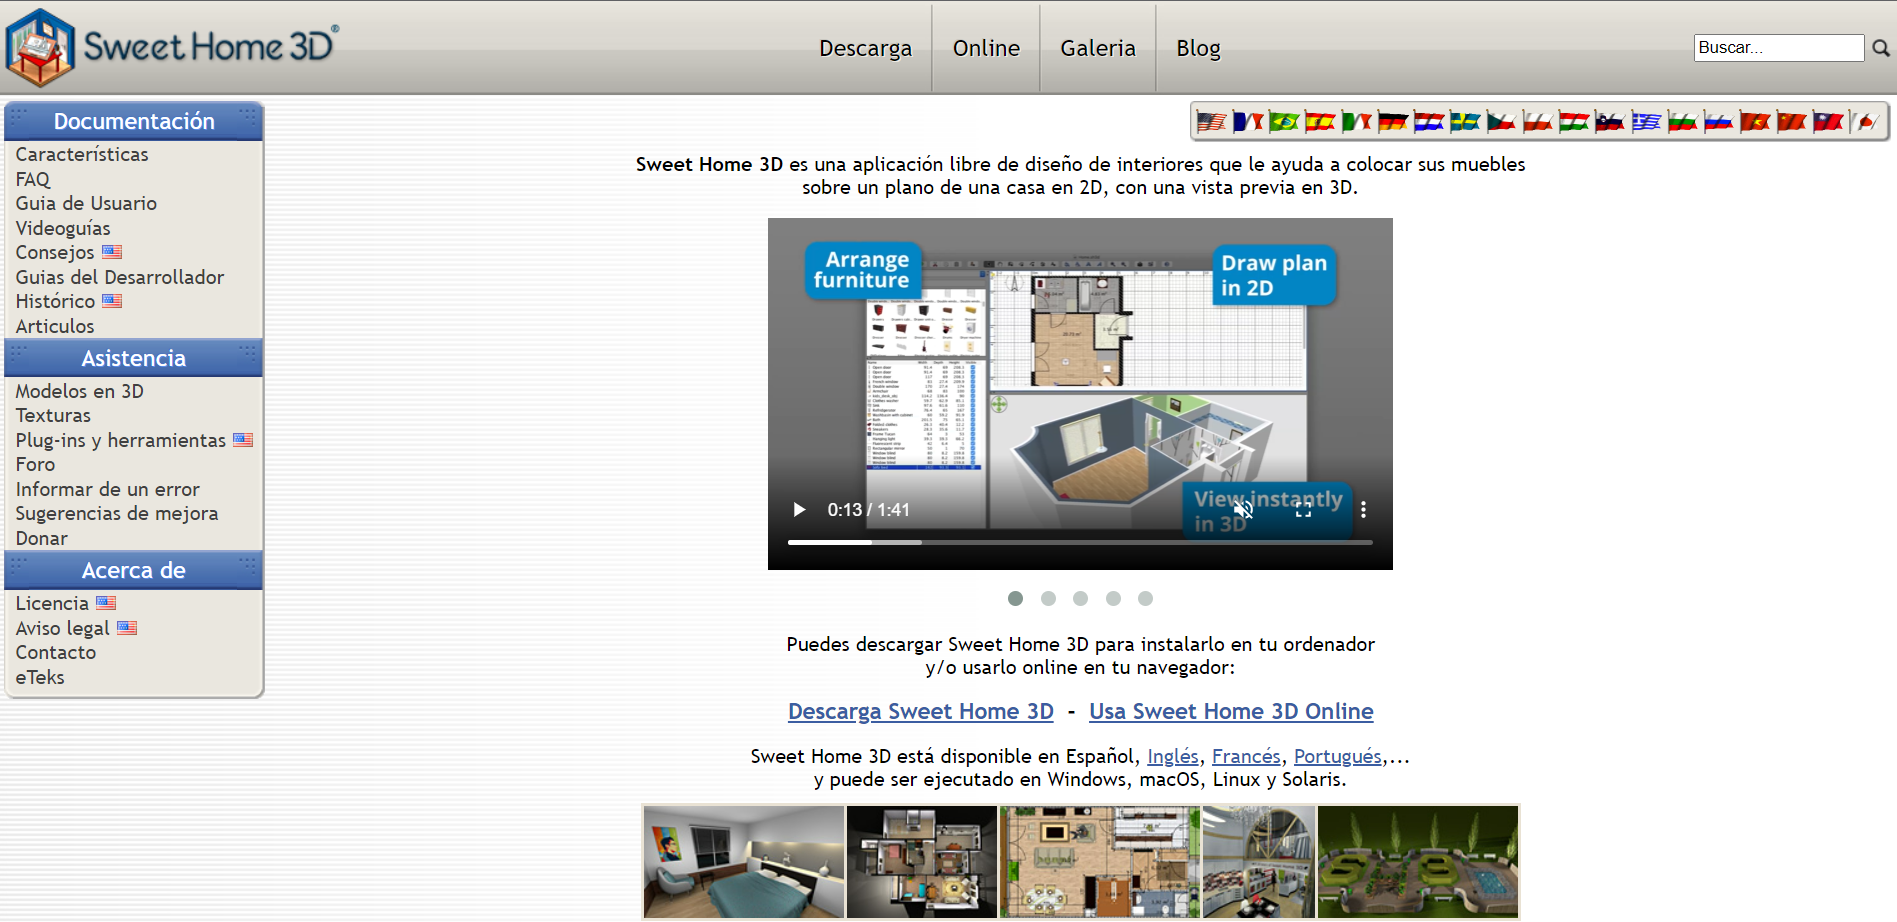Click the Buscar search field
Screen dimensions: 1897x922
1778,47
